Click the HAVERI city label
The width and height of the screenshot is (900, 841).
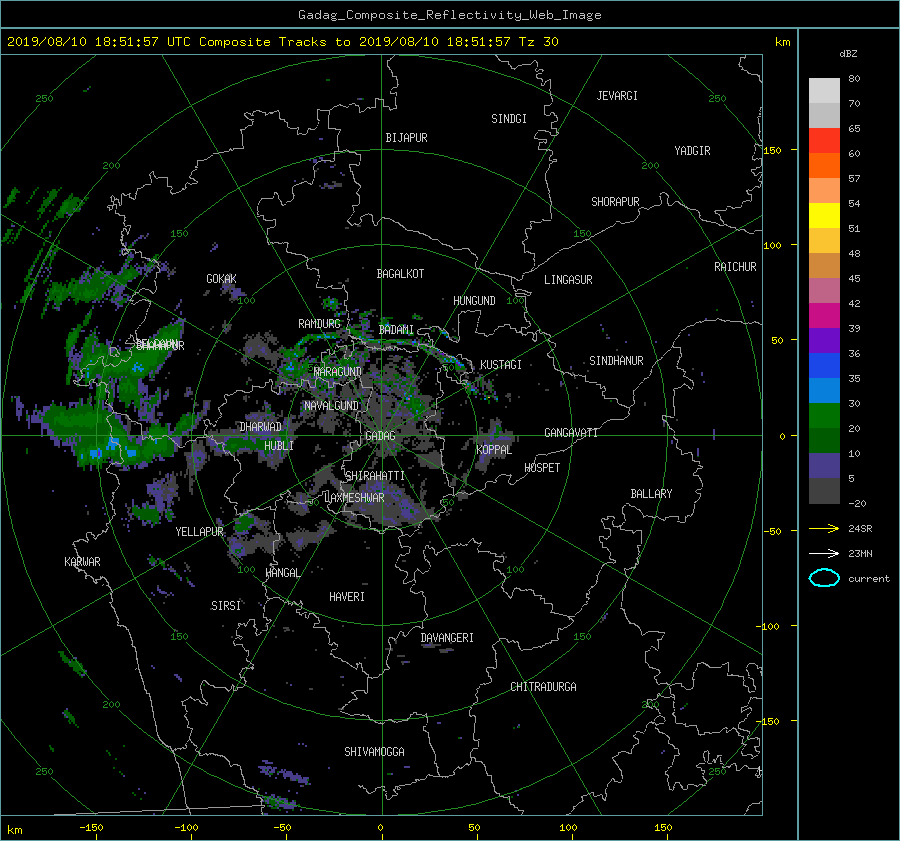[347, 597]
